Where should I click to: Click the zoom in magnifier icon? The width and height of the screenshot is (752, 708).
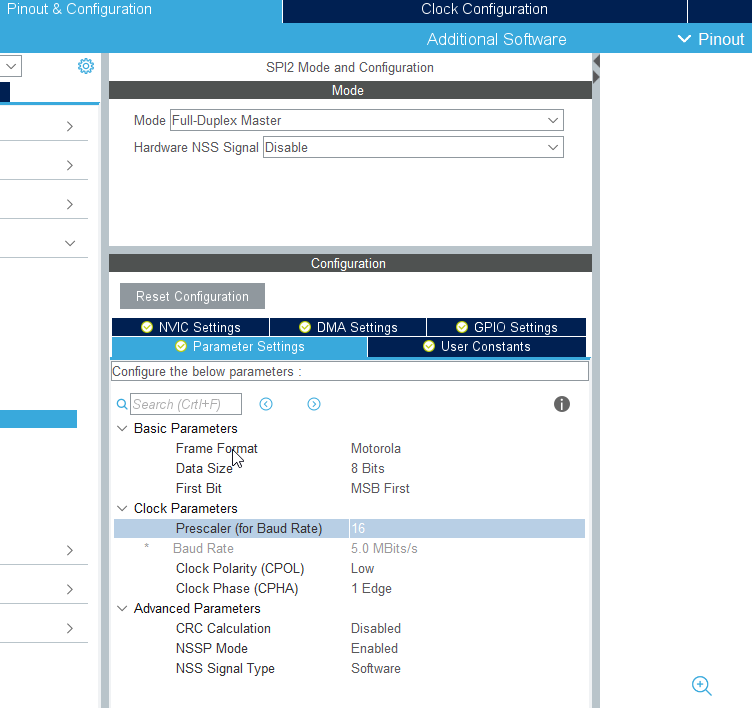coord(701,685)
